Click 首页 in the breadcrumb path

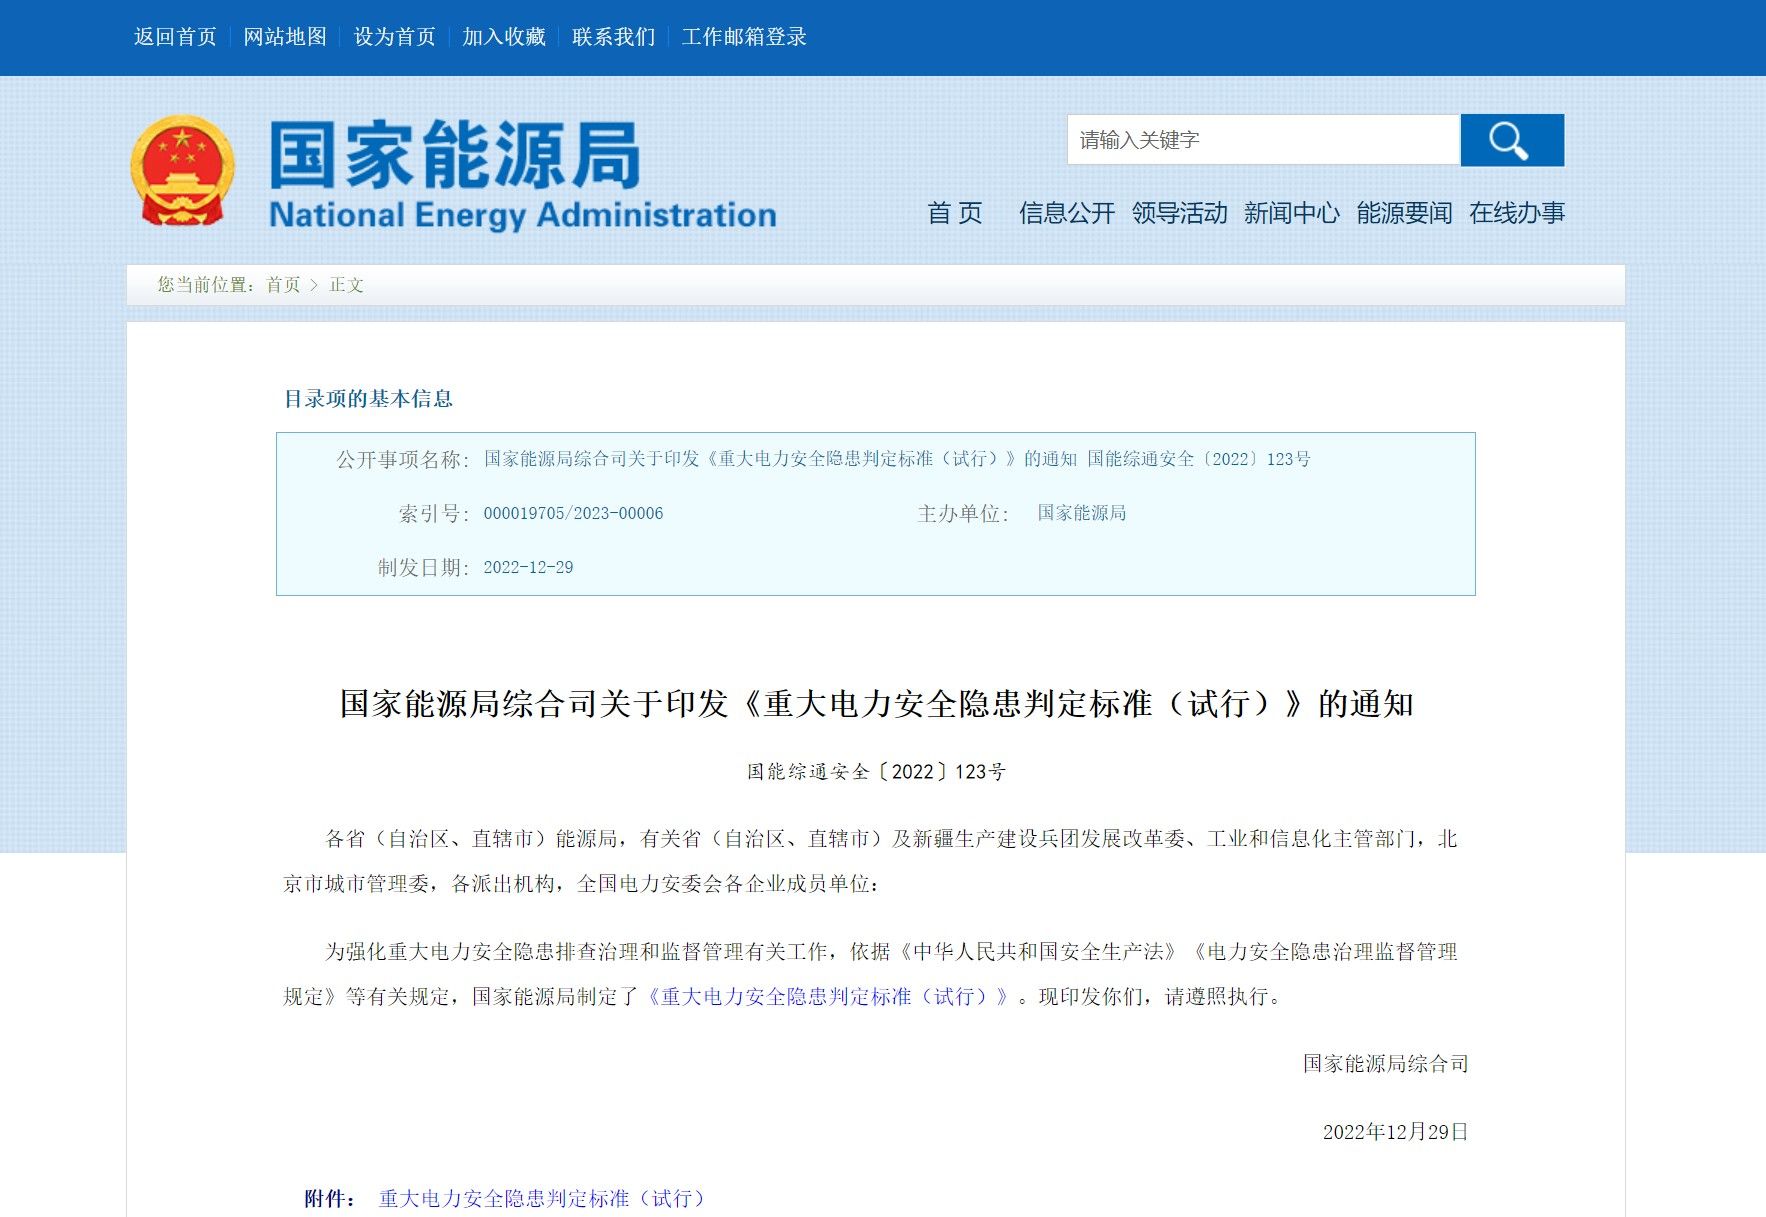click(283, 285)
